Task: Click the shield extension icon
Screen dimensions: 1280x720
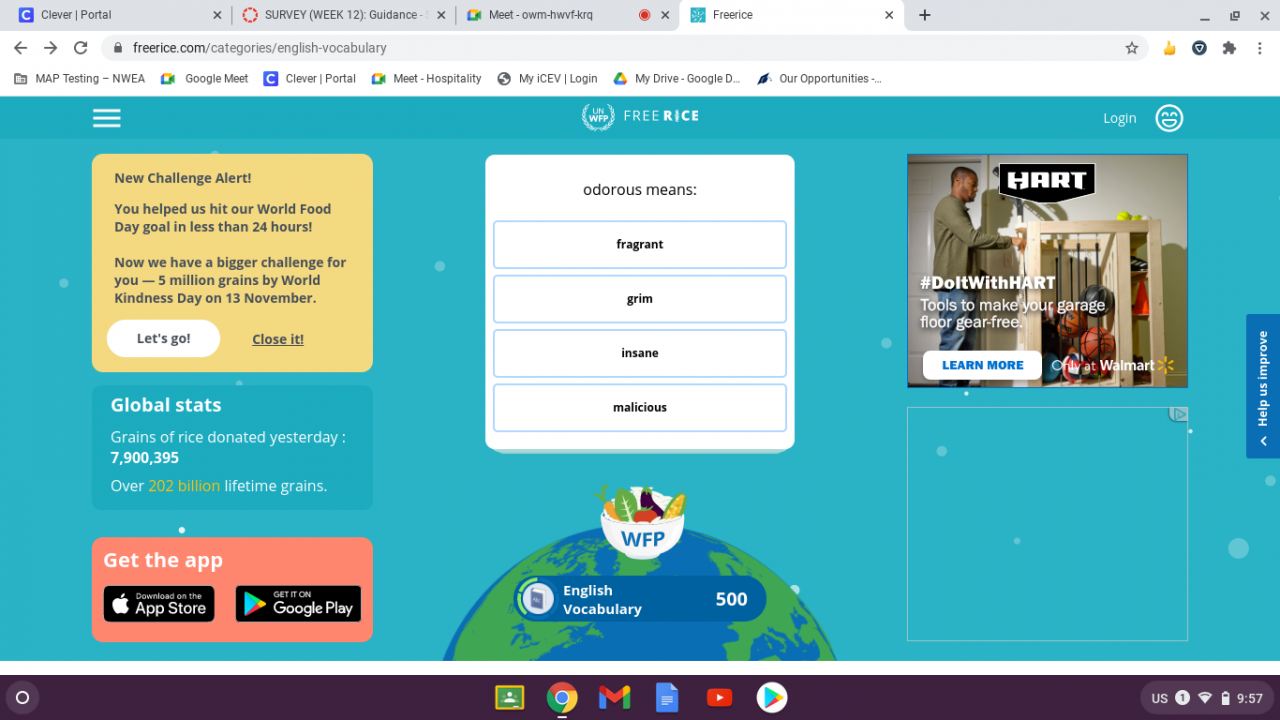Action: [x=1199, y=48]
